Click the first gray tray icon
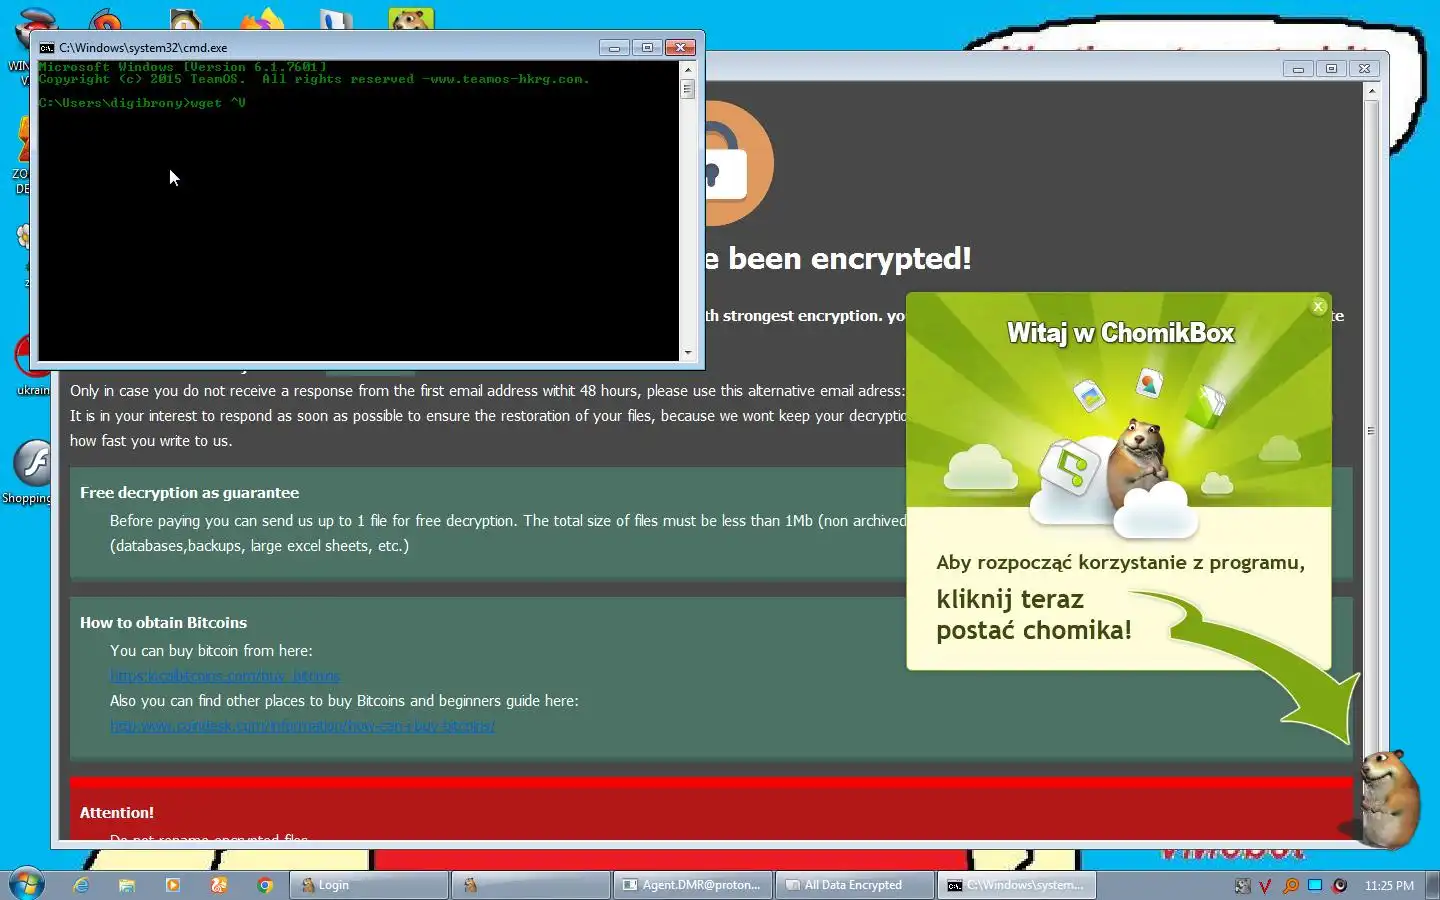Viewport: 1440px width, 900px height. tap(1242, 886)
